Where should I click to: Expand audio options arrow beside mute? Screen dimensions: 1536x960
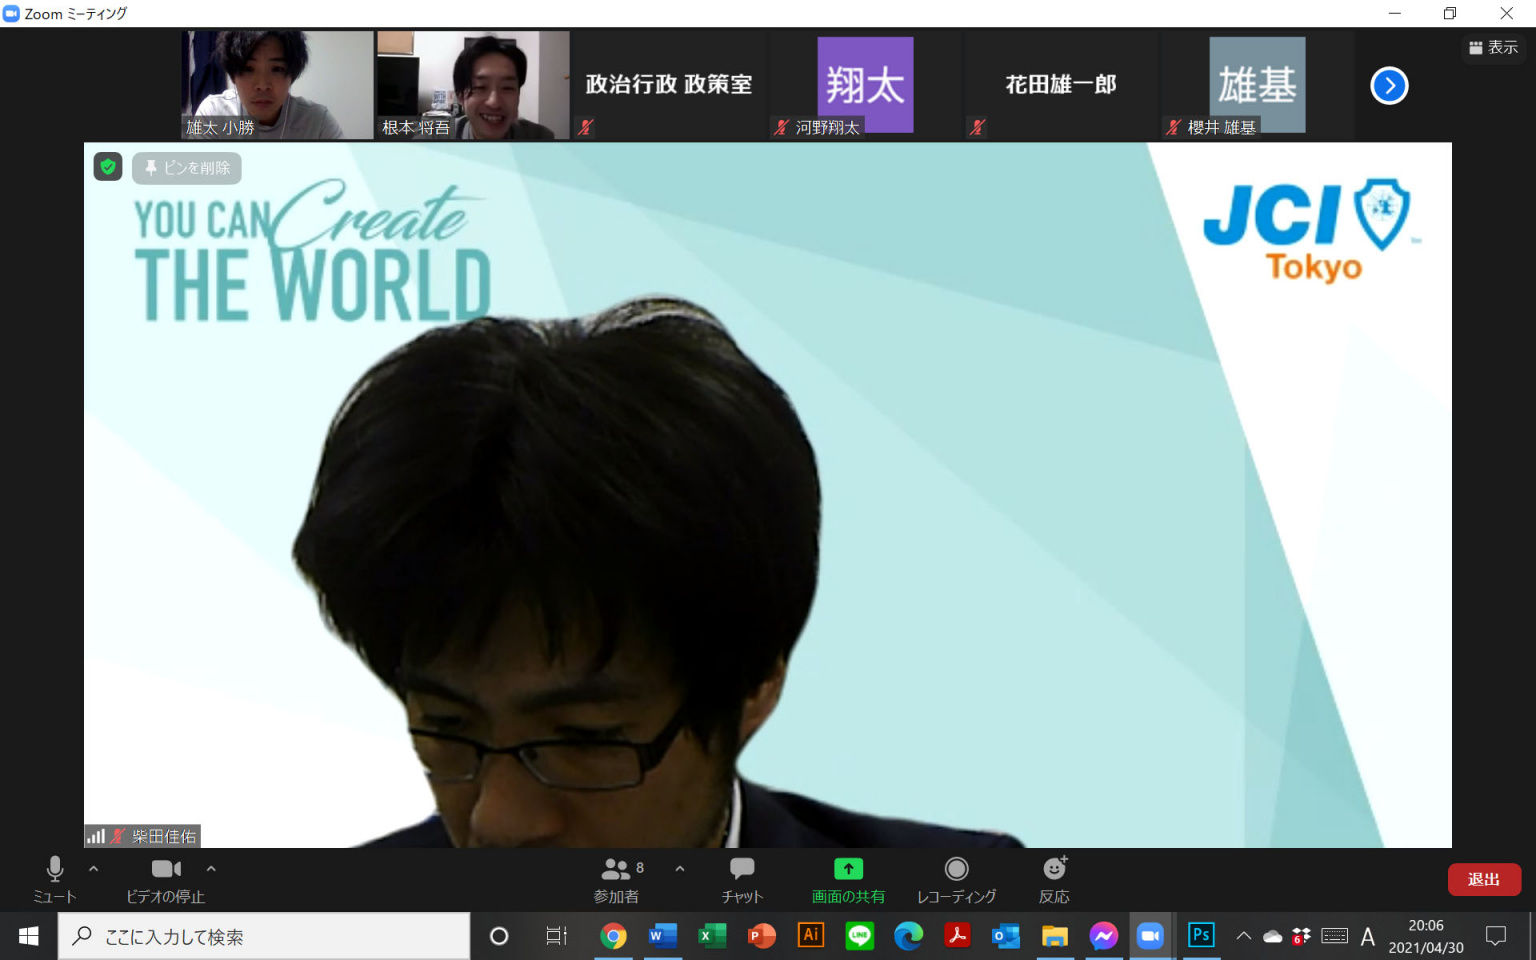pyautogui.click(x=94, y=869)
